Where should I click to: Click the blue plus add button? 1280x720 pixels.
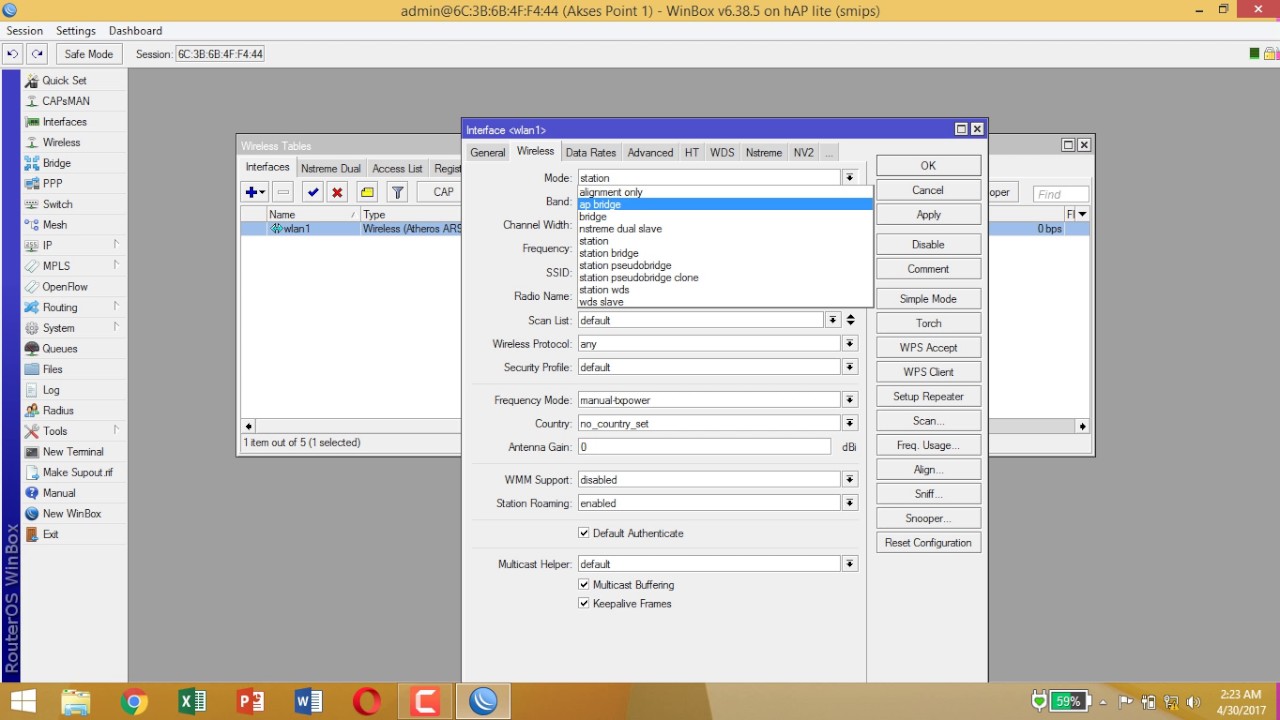pos(255,192)
